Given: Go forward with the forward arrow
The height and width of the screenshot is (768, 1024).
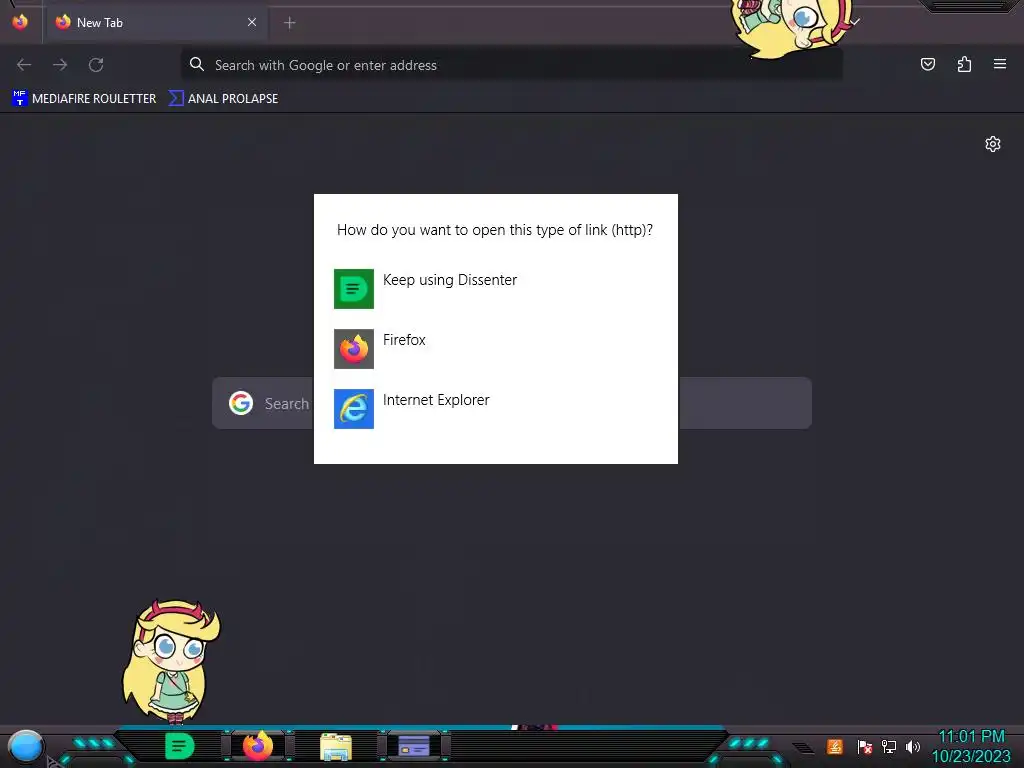Looking at the screenshot, I should pos(60,65).
